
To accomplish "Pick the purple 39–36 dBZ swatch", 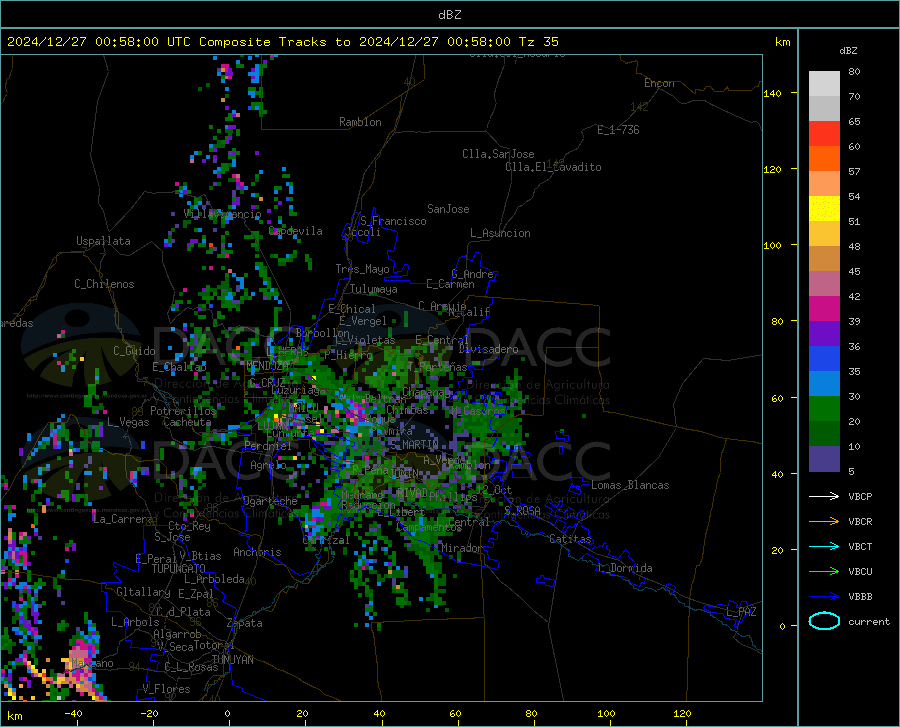I will tap(824, 333).
